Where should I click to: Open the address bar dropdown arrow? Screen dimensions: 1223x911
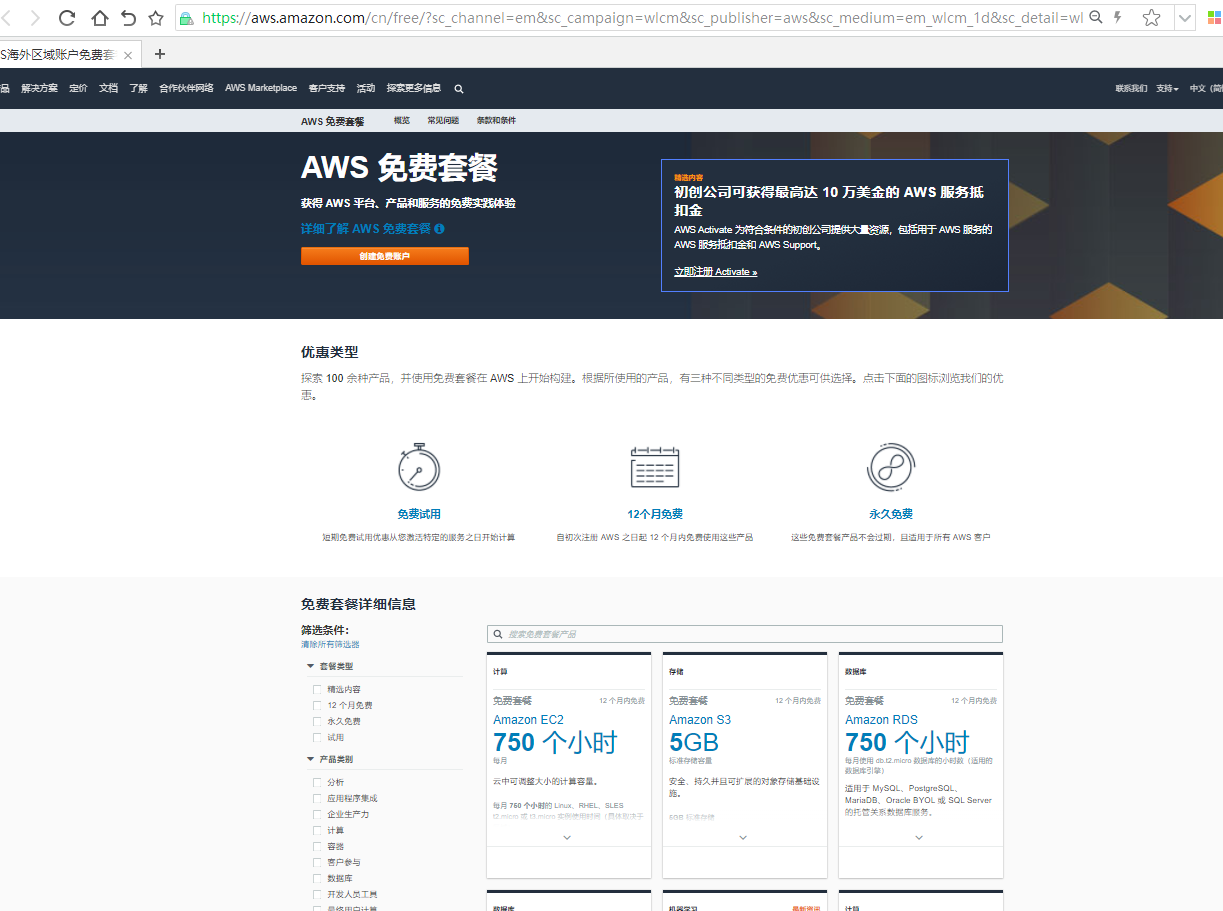point(1185,18)
